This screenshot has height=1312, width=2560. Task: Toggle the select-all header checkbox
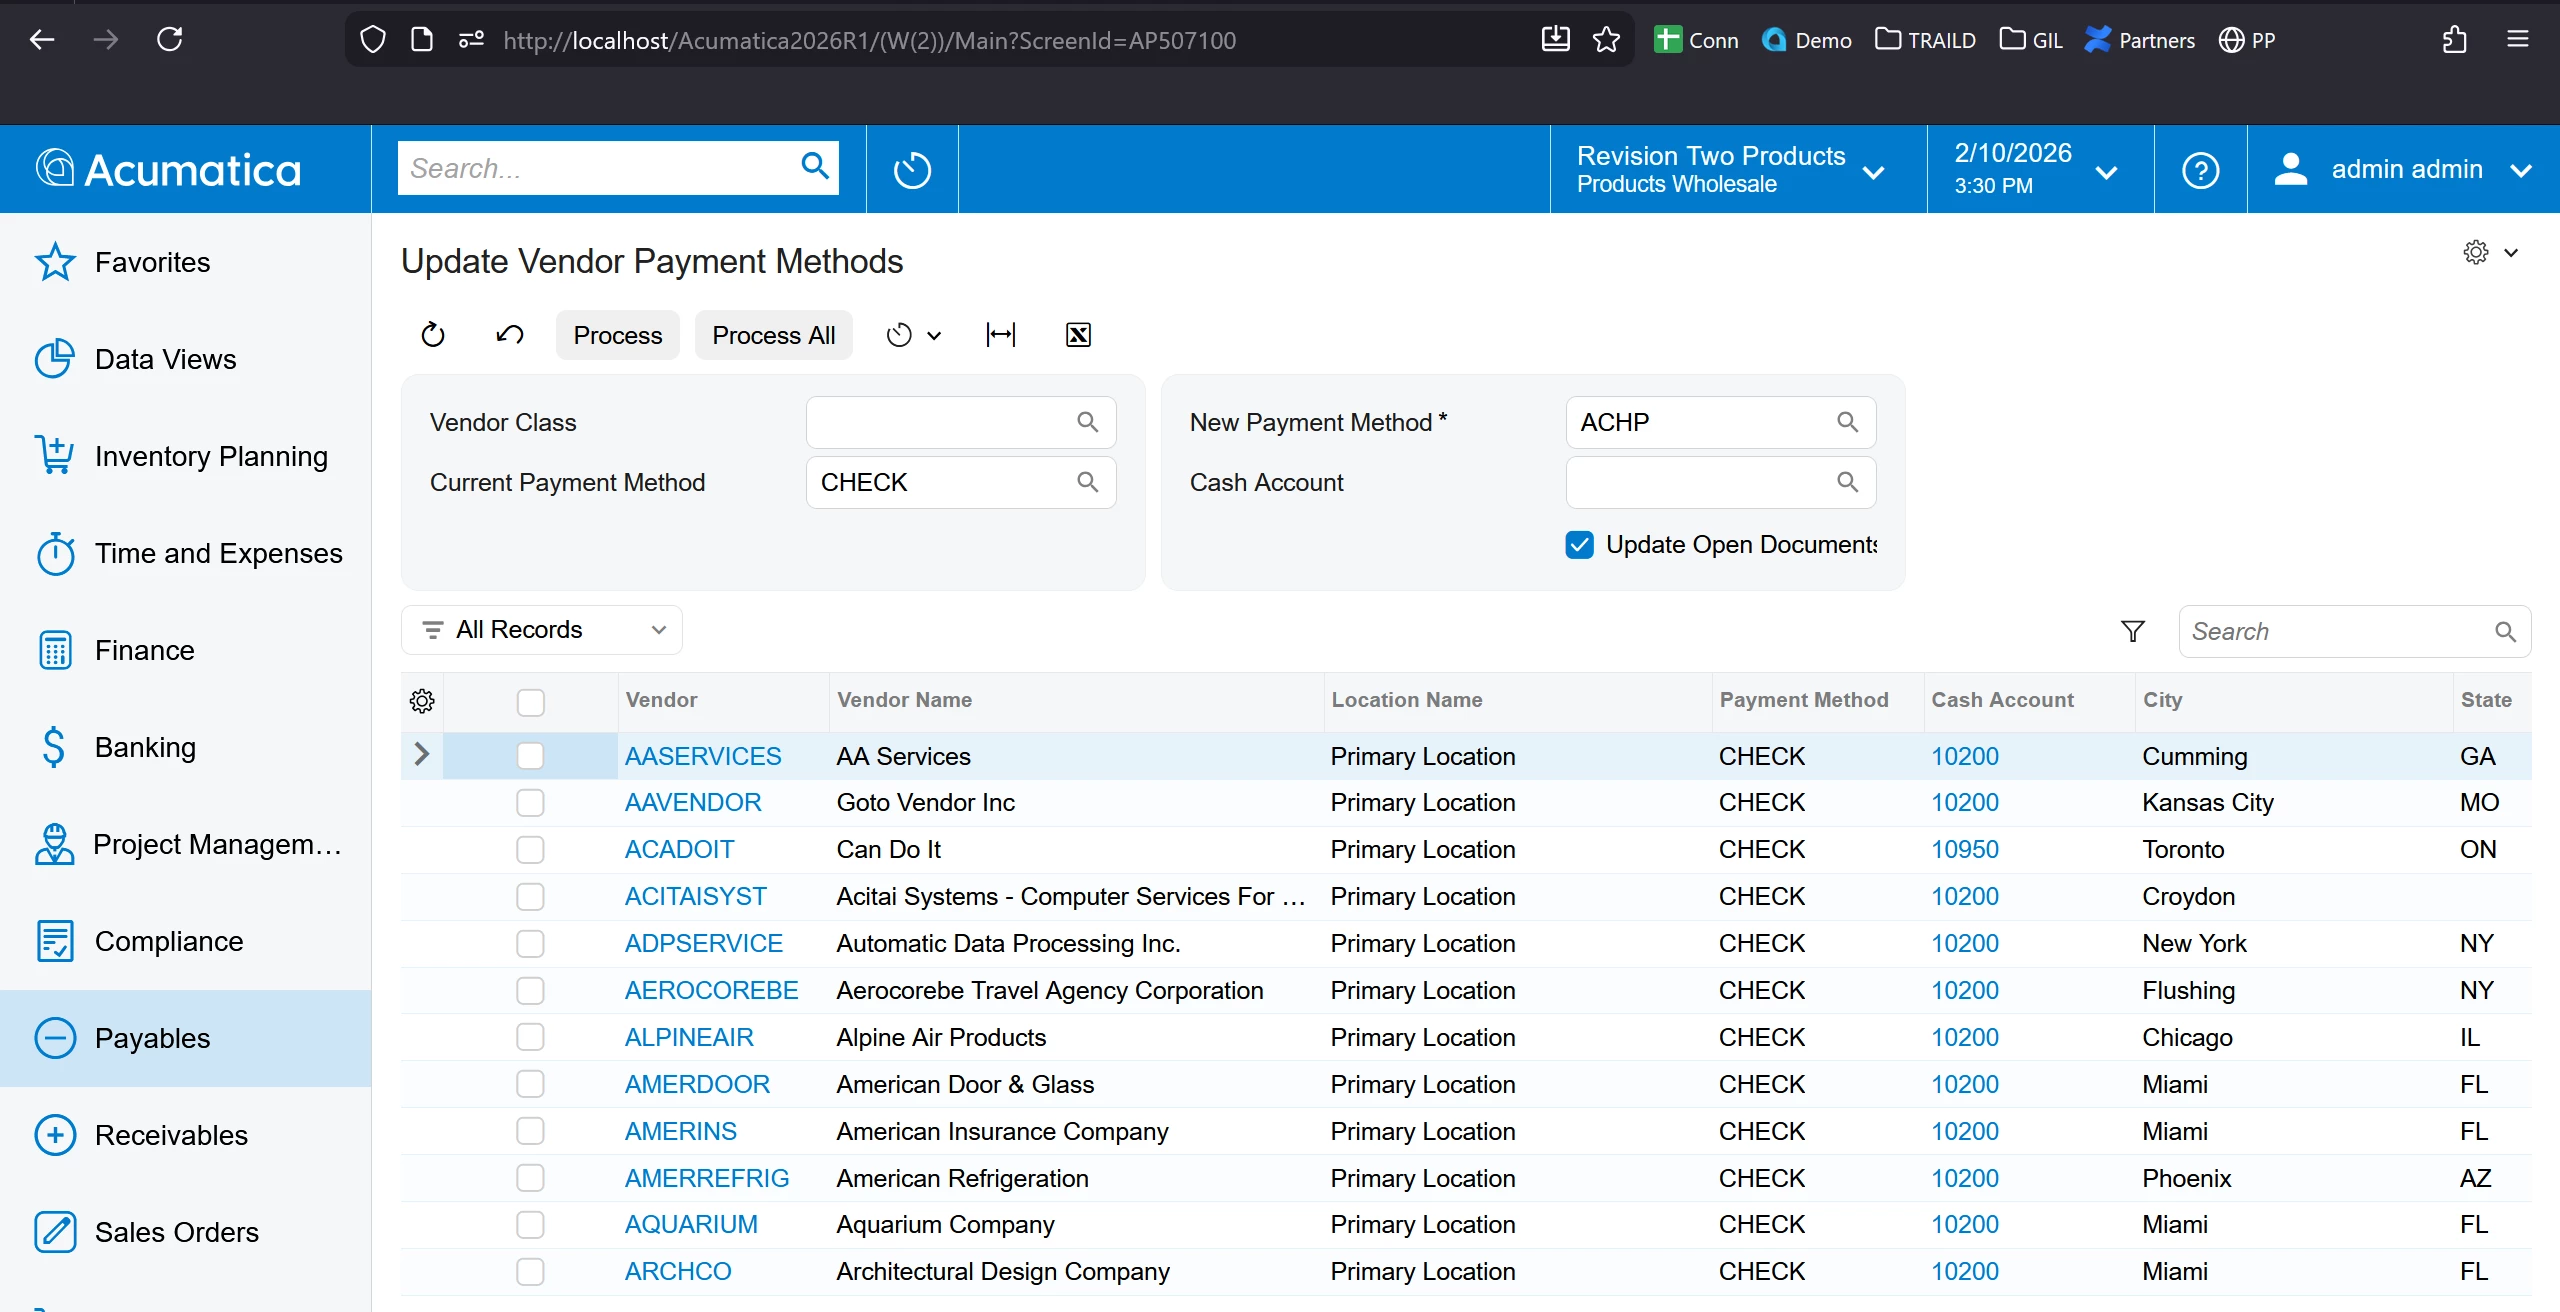[x=530, y=702]
